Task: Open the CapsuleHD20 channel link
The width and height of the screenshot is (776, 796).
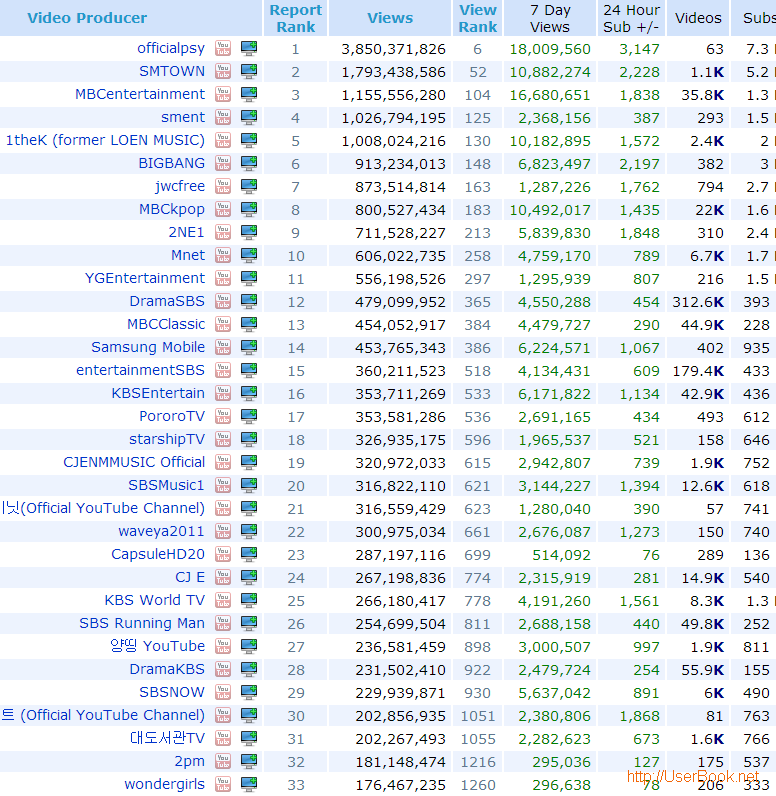Action: click(158, 554)
